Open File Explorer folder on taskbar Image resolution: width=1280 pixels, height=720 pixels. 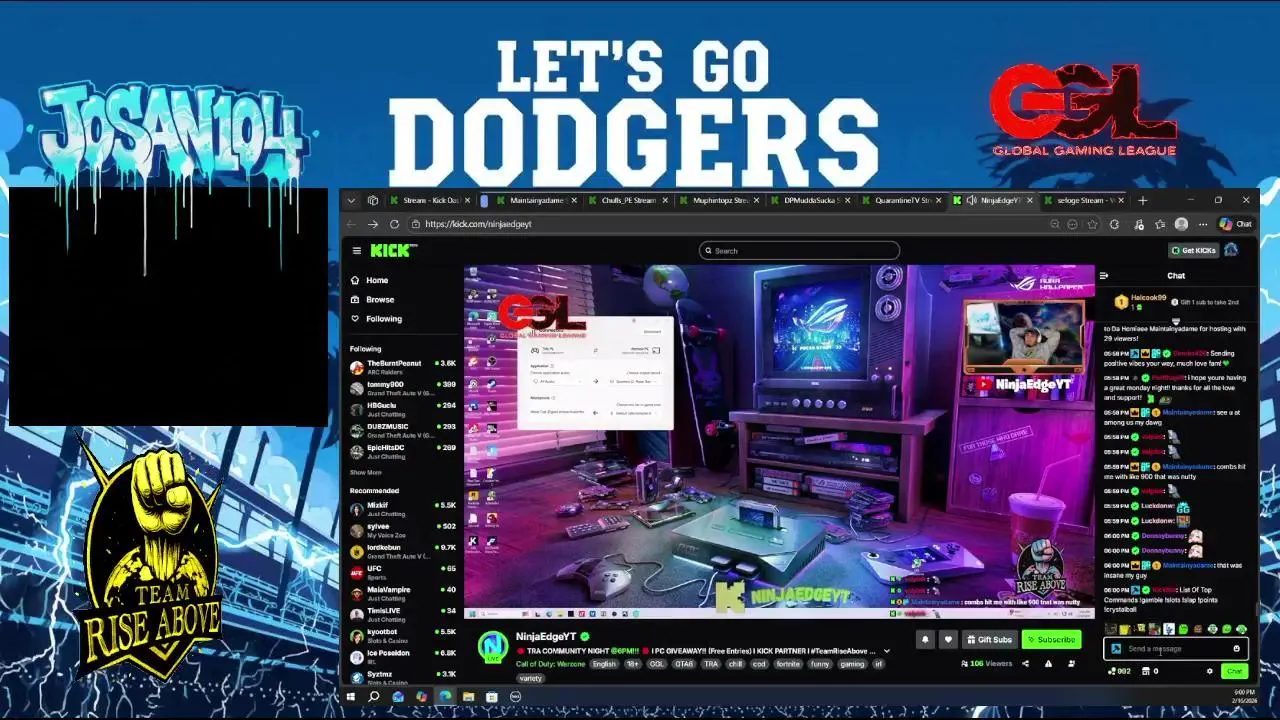coord(468,696)
